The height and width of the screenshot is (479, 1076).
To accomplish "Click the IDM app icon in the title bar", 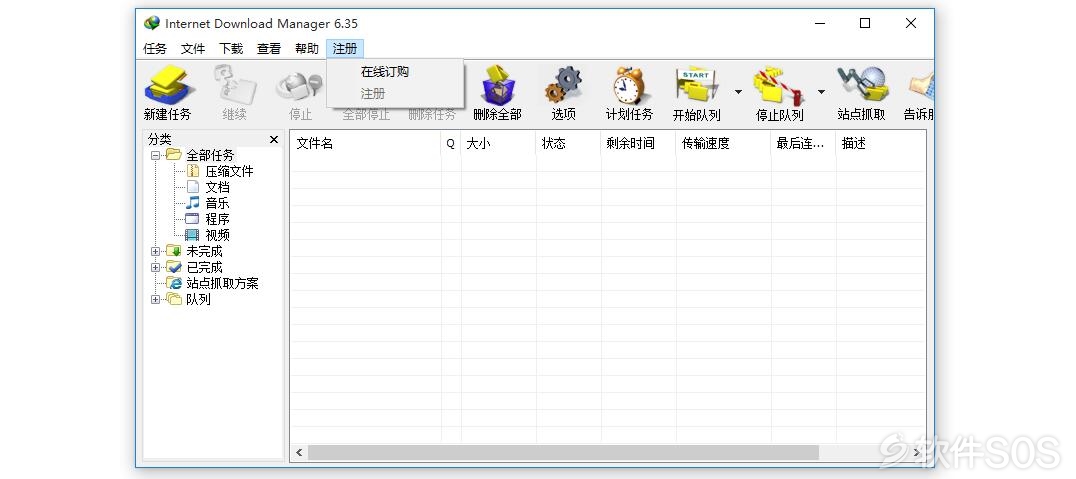I will pyautogui.click(x=152, y=23).
